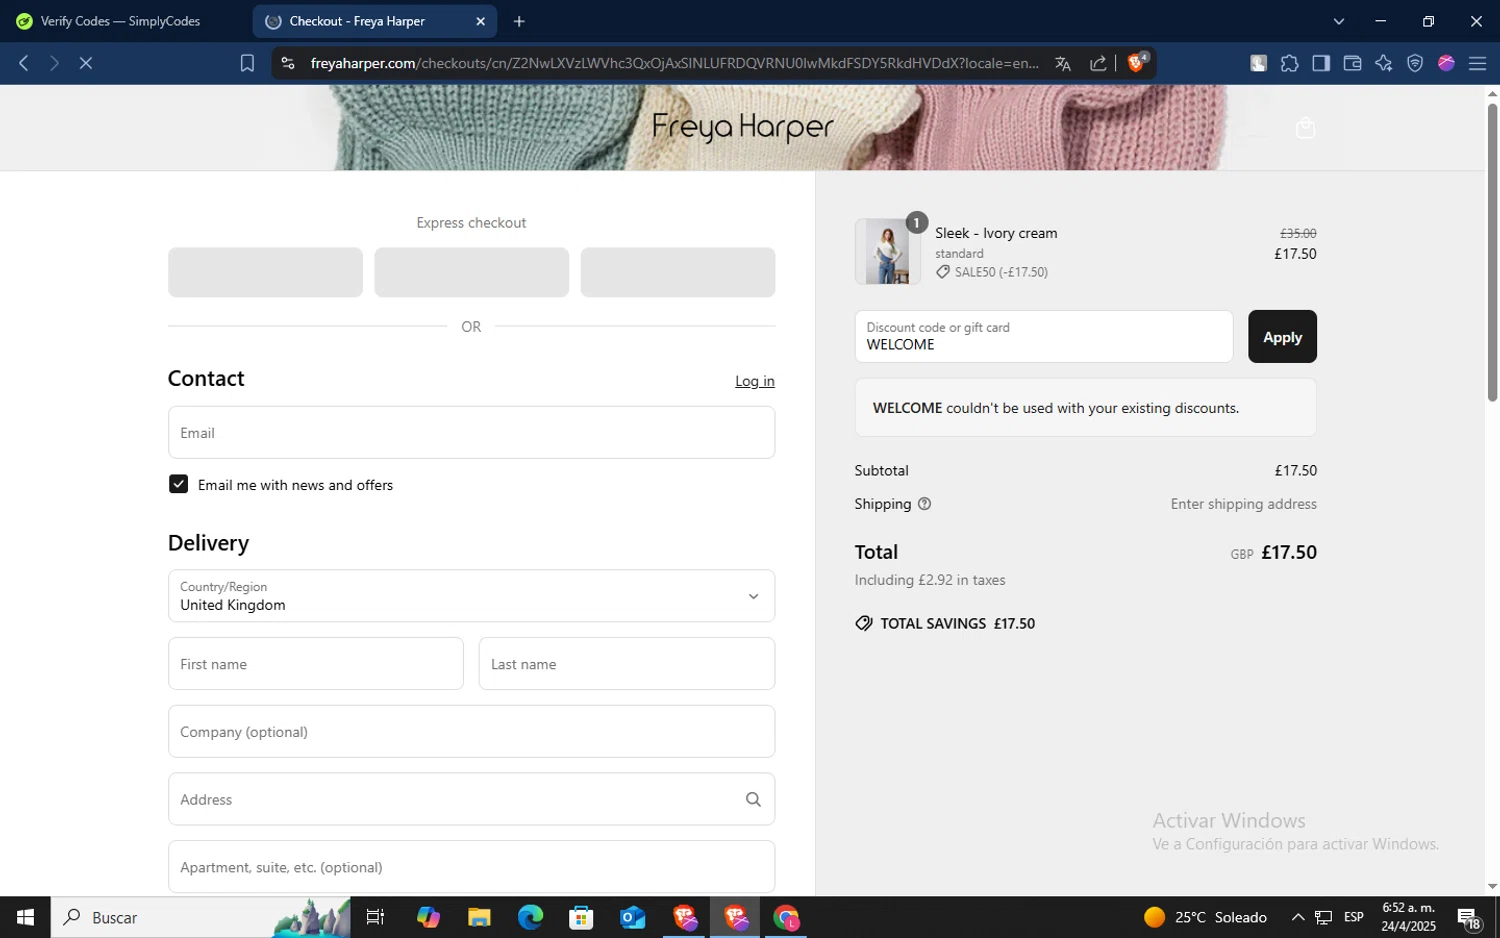Open File Explorer from taskbar
Image resolution: width=1500 pixels, height=938 pixels.
(479, 917)
